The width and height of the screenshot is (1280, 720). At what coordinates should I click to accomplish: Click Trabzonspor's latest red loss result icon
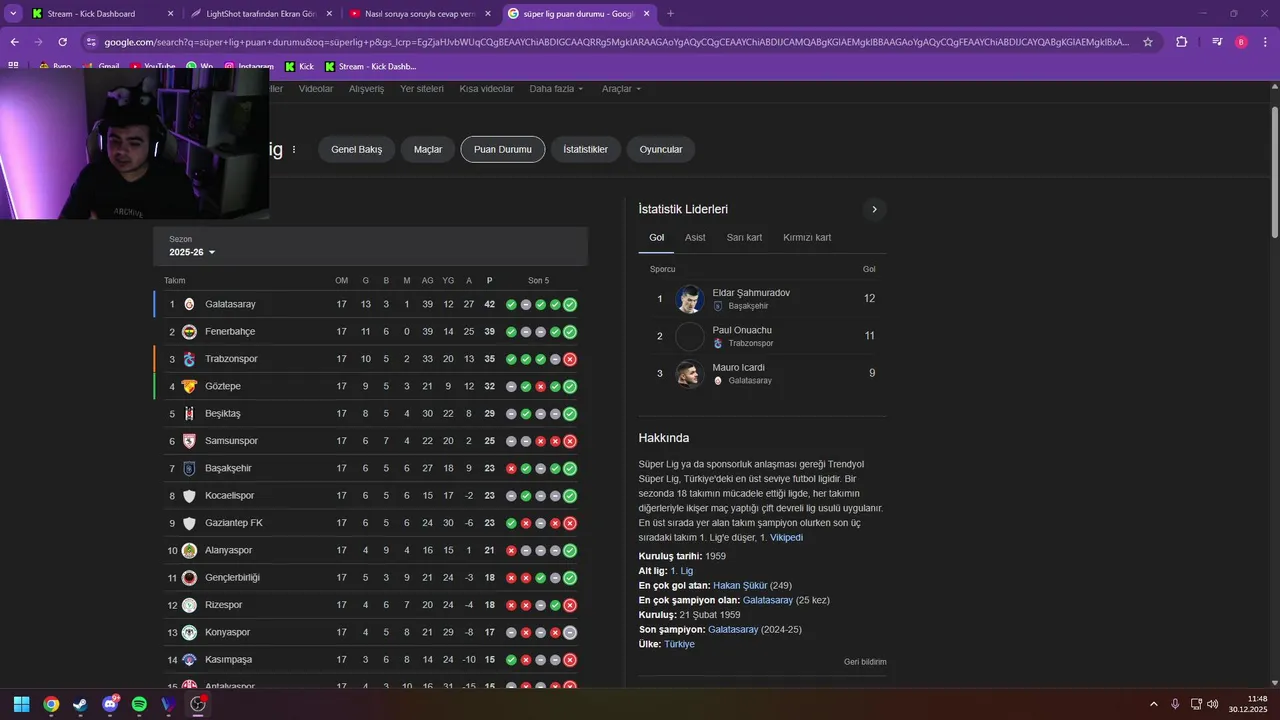point(570,359)
